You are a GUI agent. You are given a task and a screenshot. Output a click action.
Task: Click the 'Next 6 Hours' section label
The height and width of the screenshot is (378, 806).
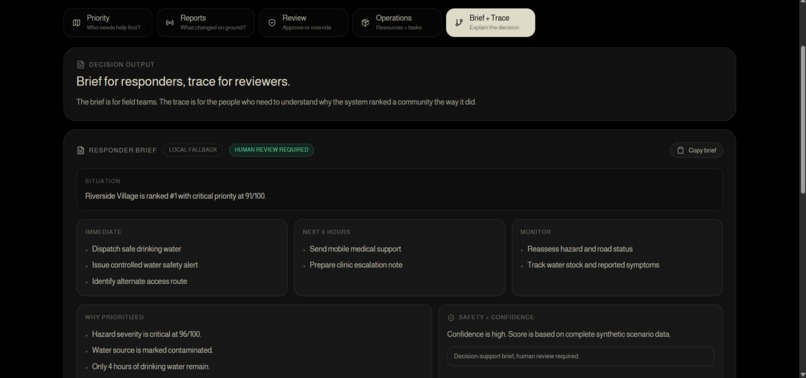pos(326,232)
